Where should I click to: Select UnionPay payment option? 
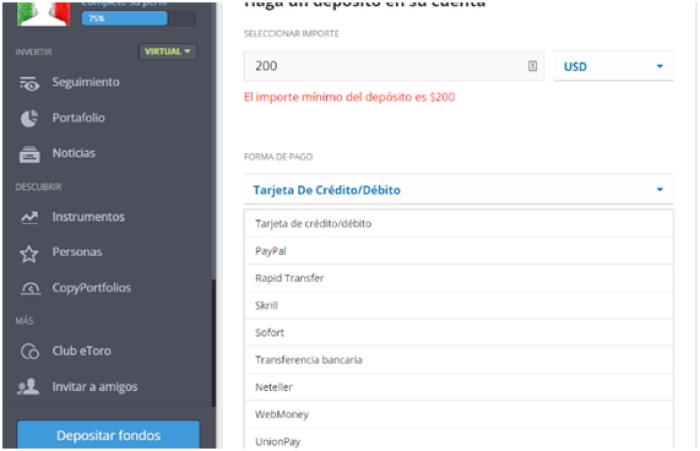point(458,439)
